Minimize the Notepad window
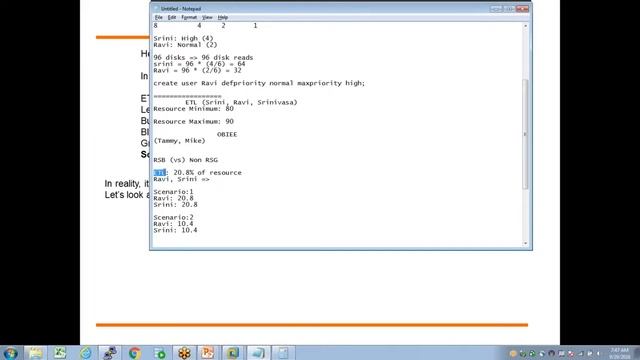Viewport: 640px width, 360px height. point(496,9)
